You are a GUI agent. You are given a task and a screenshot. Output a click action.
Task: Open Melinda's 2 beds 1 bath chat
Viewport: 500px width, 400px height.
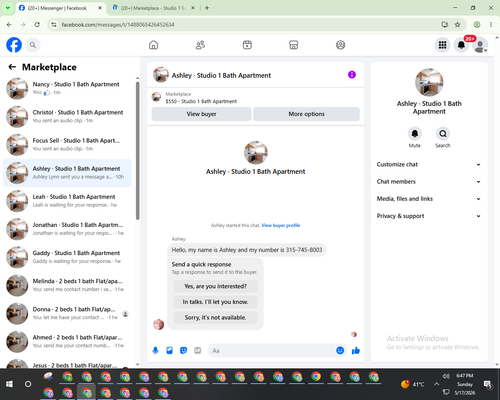pos(67,285)
